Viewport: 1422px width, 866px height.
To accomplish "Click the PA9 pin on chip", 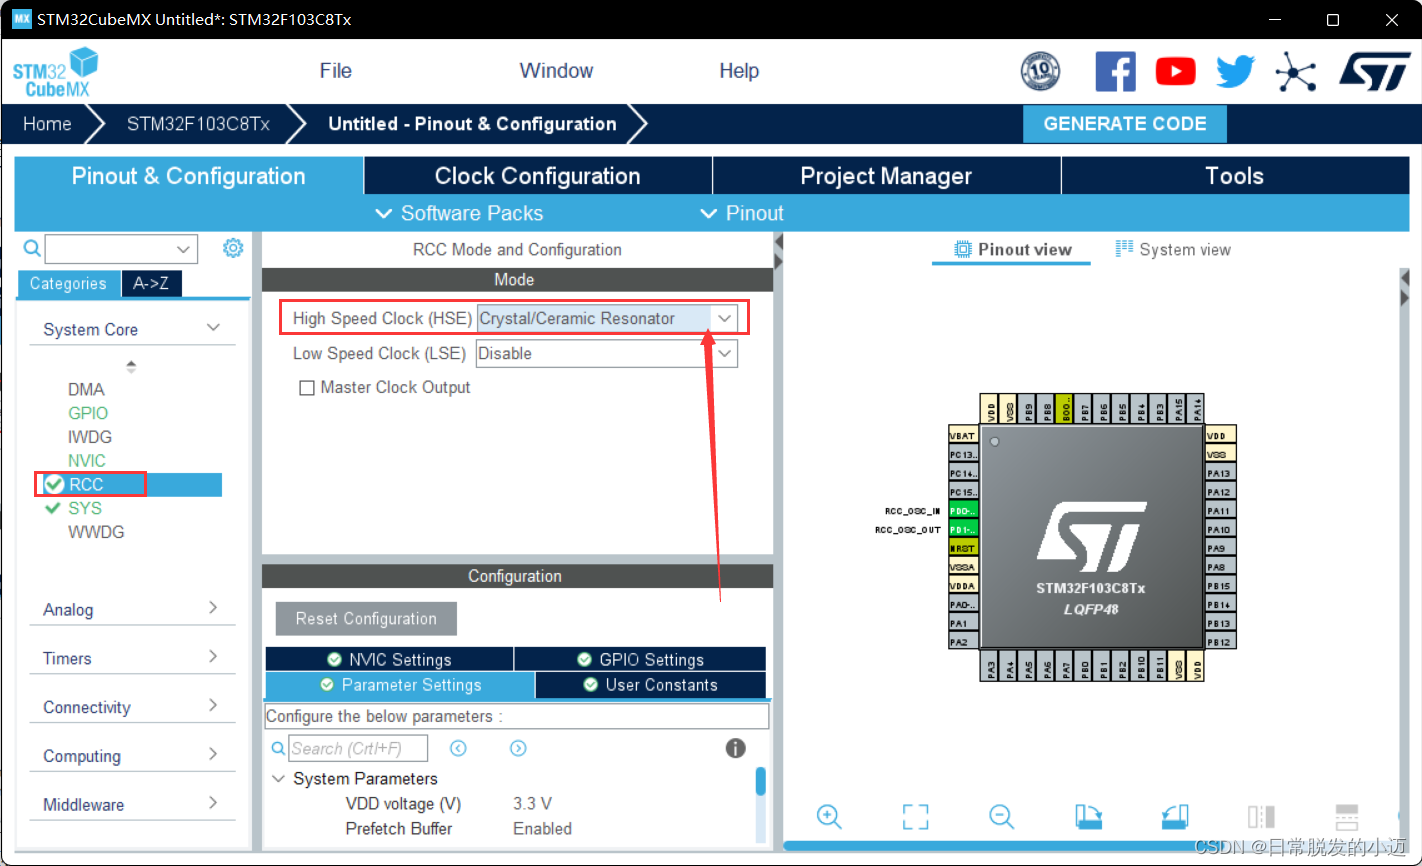I will point(1220,548).
